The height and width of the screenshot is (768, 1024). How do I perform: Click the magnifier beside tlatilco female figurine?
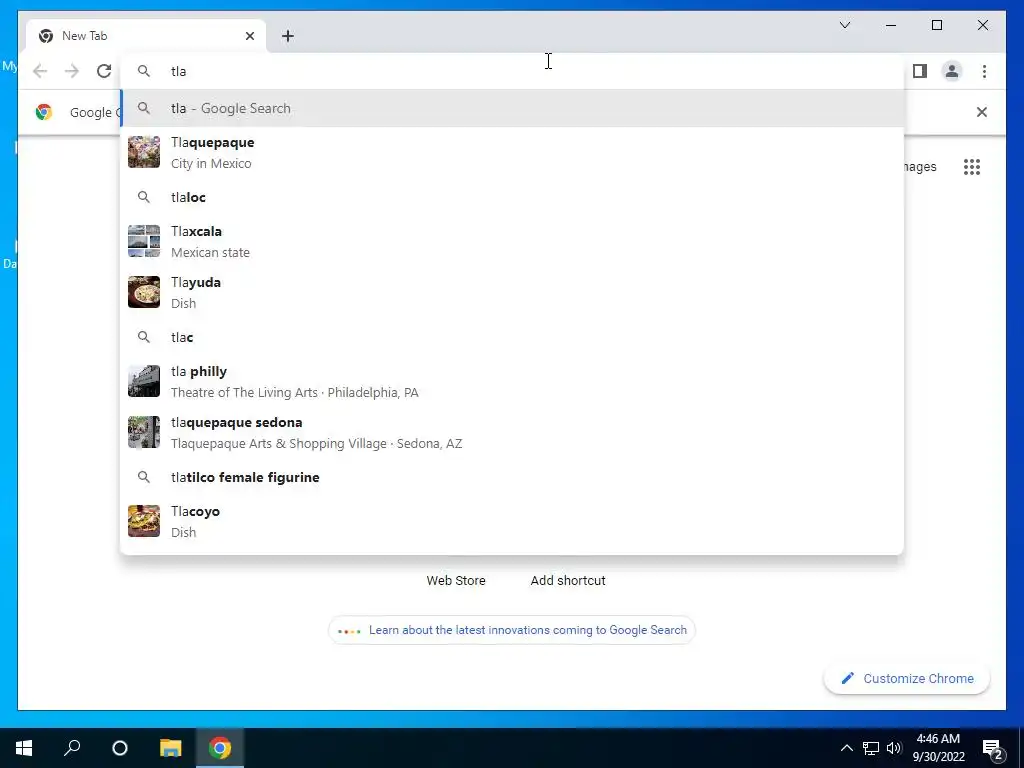(x=144, y=477)
